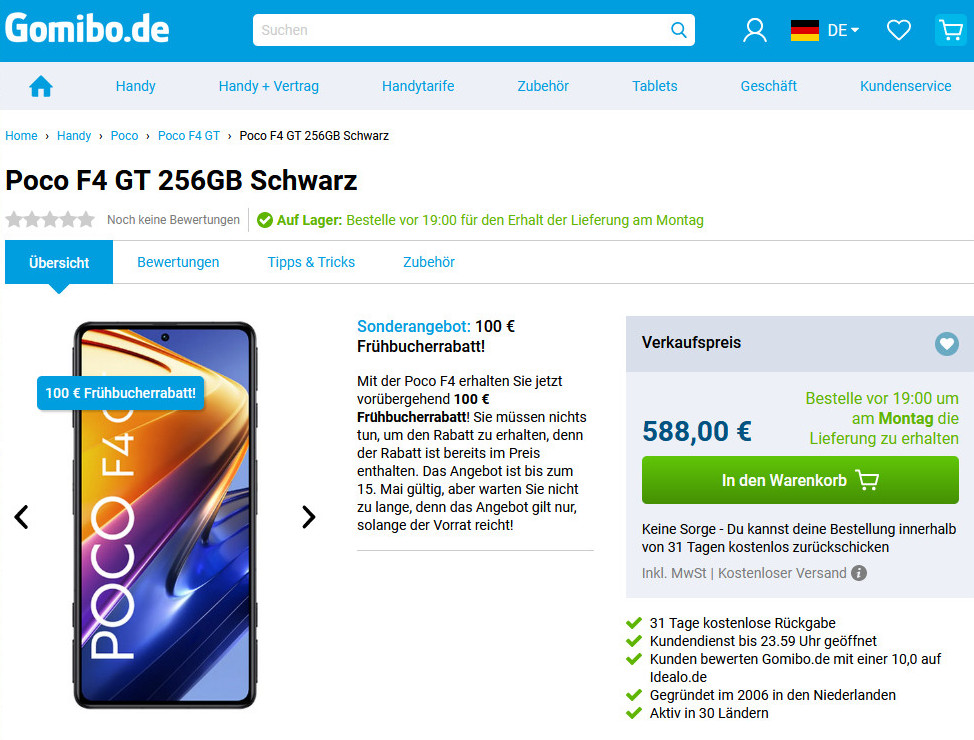
Task: Click the Gomibo.de logo
Action: [87, 29]
